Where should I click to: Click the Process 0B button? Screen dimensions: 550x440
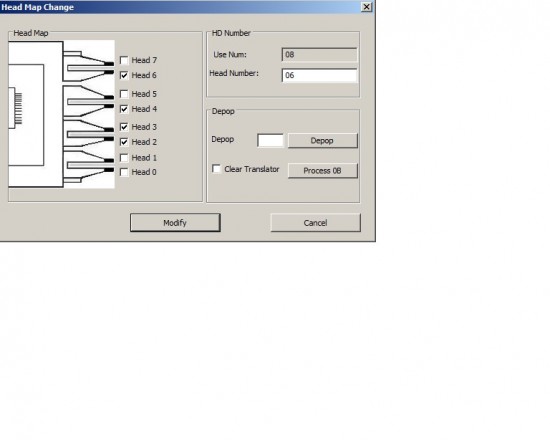[323, 171]
